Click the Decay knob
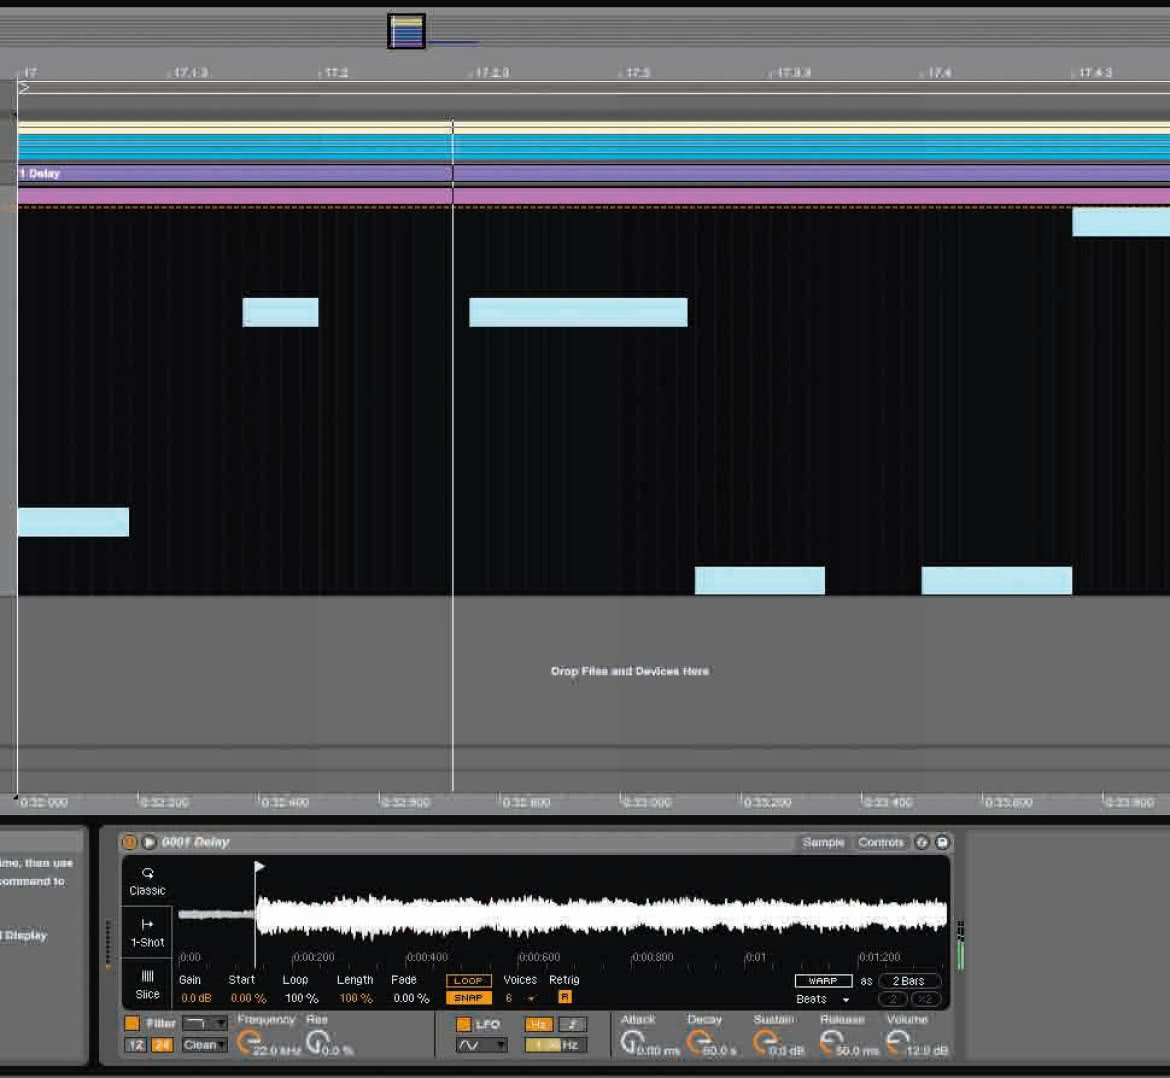Viewport: 1170px width, 1078px height. 698,1041
